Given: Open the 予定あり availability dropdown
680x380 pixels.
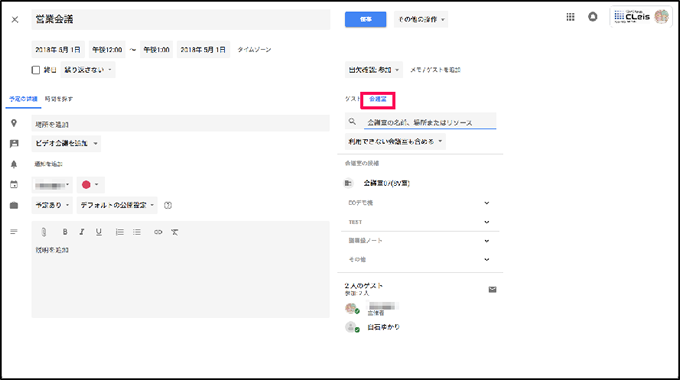Looking at the screenshot, I should point(52,205).
